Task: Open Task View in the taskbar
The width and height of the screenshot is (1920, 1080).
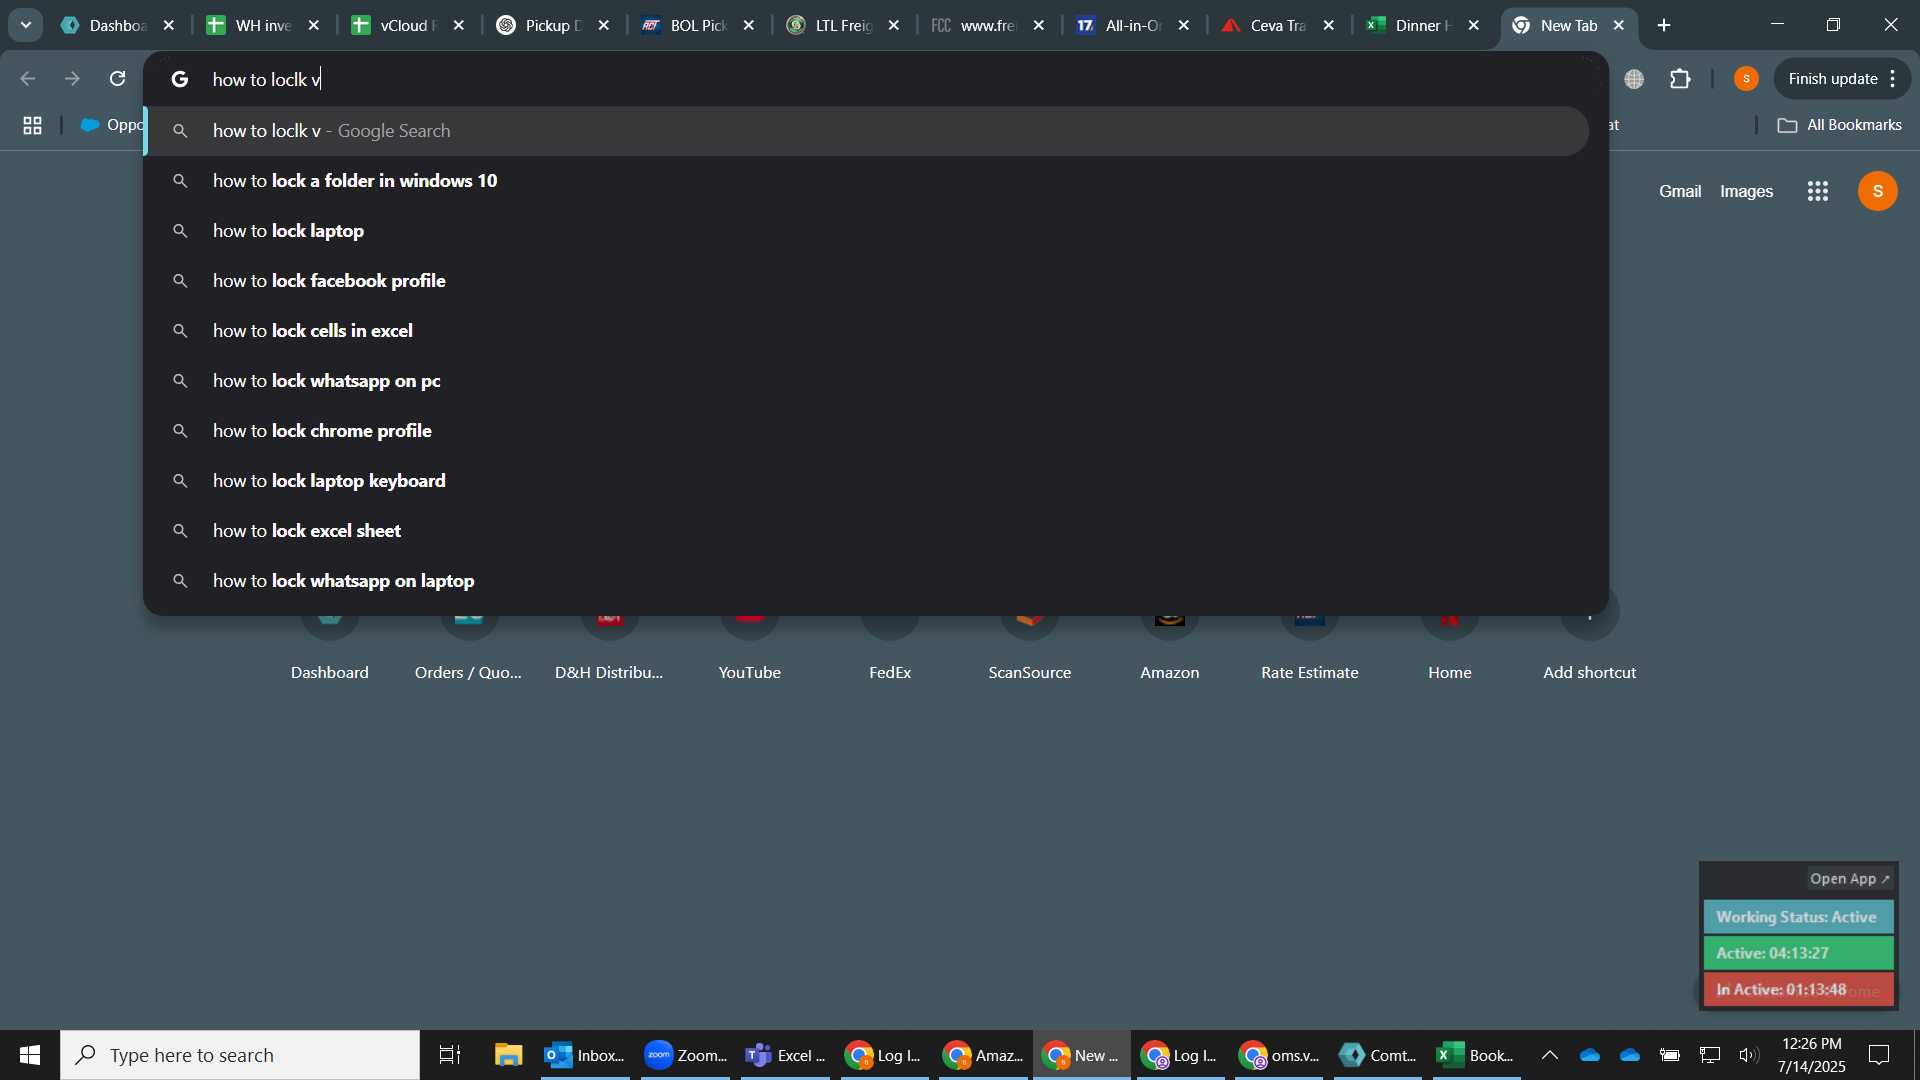Action: (450, 1055)
